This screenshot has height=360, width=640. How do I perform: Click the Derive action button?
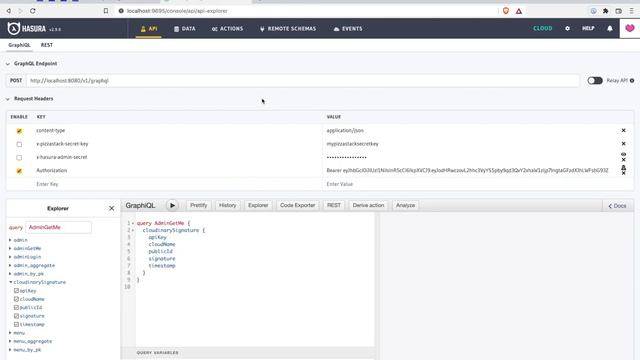(368, 205)
